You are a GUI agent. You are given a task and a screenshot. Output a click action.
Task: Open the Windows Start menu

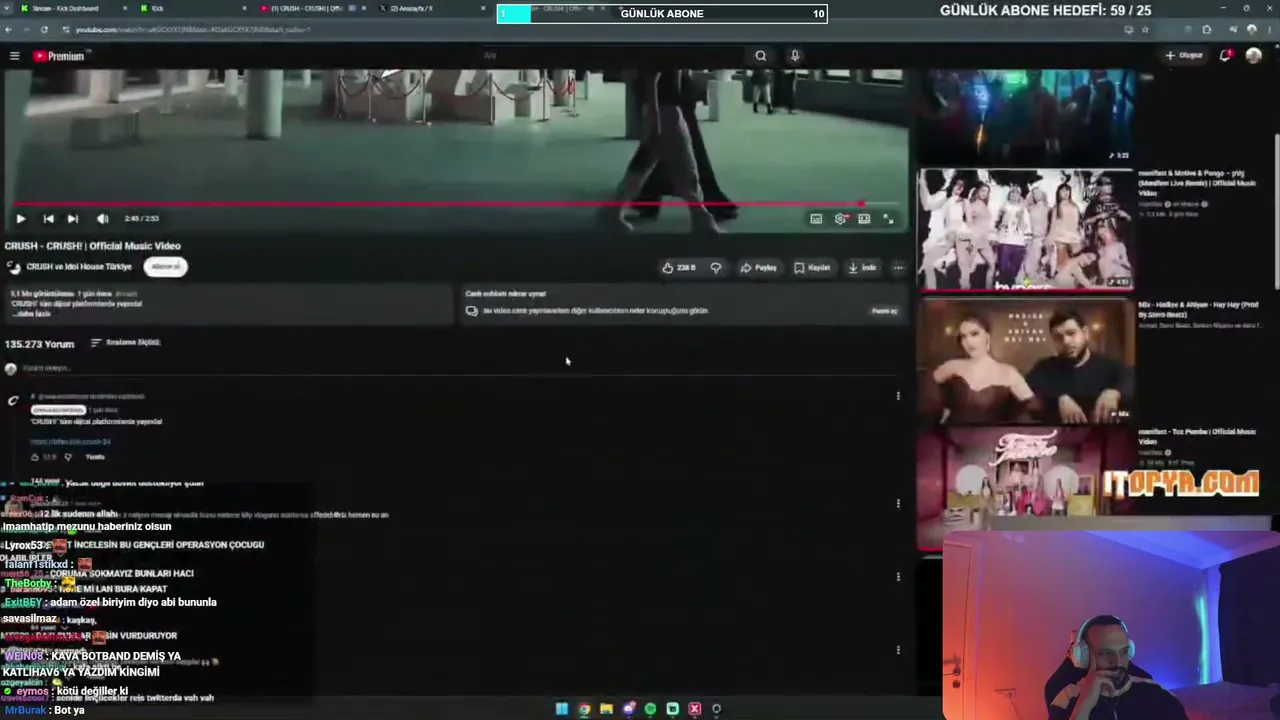562,709
